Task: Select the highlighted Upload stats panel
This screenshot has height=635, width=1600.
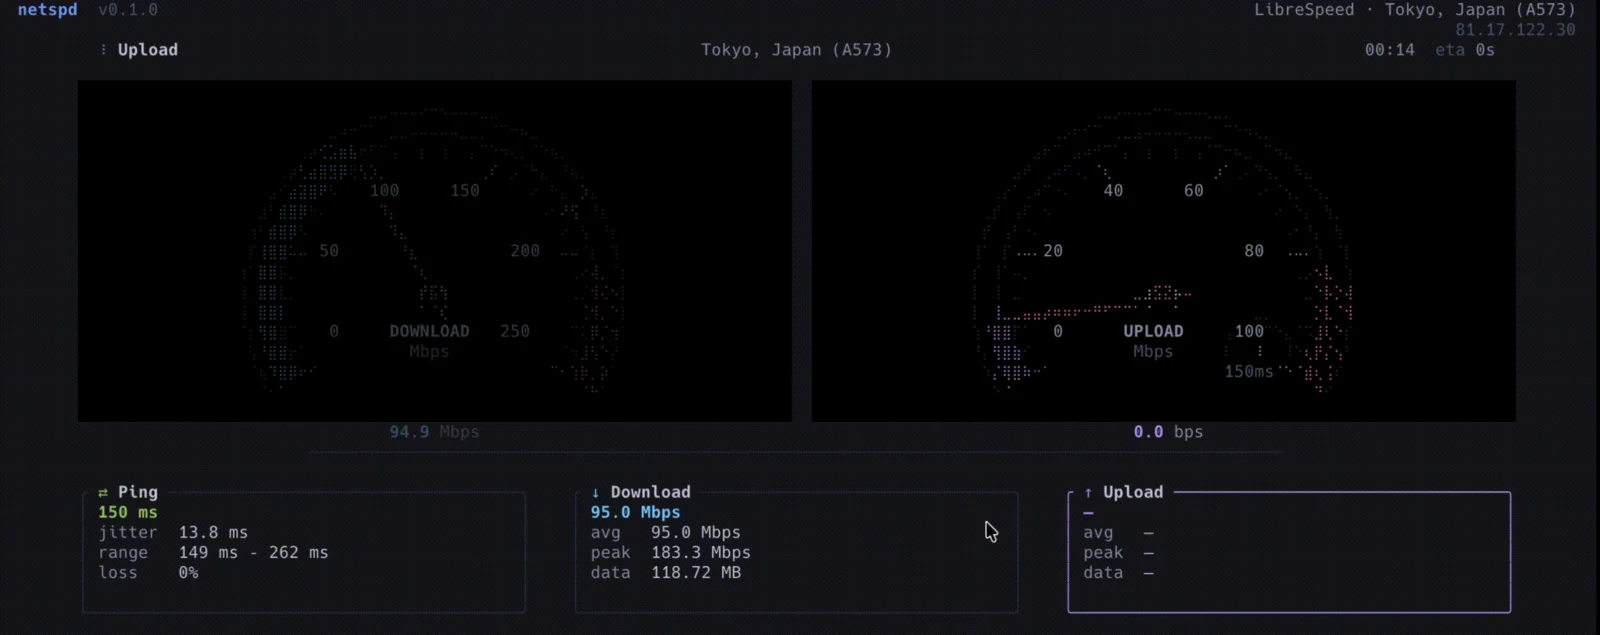Action: click(1289, 551)
